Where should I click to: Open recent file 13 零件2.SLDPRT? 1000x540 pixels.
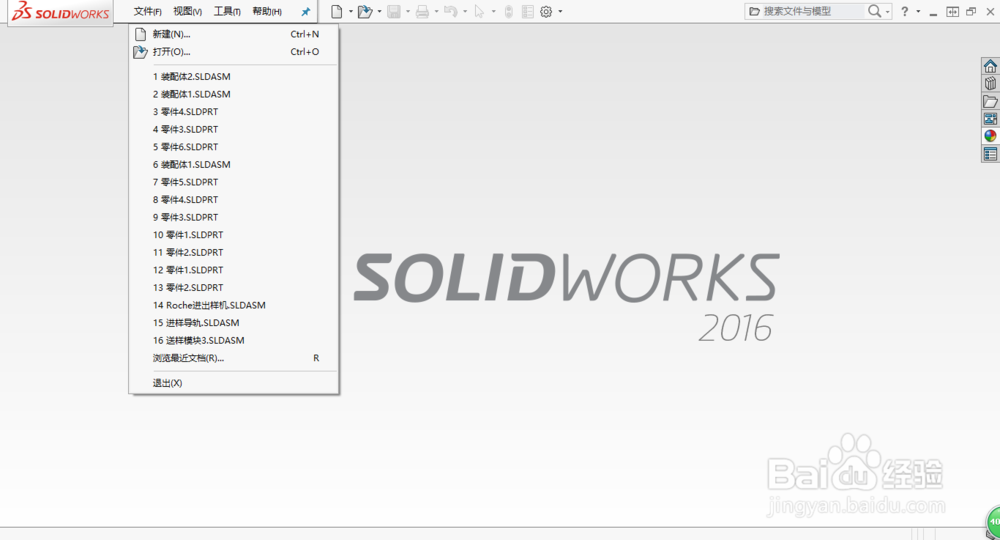(233, 288)
